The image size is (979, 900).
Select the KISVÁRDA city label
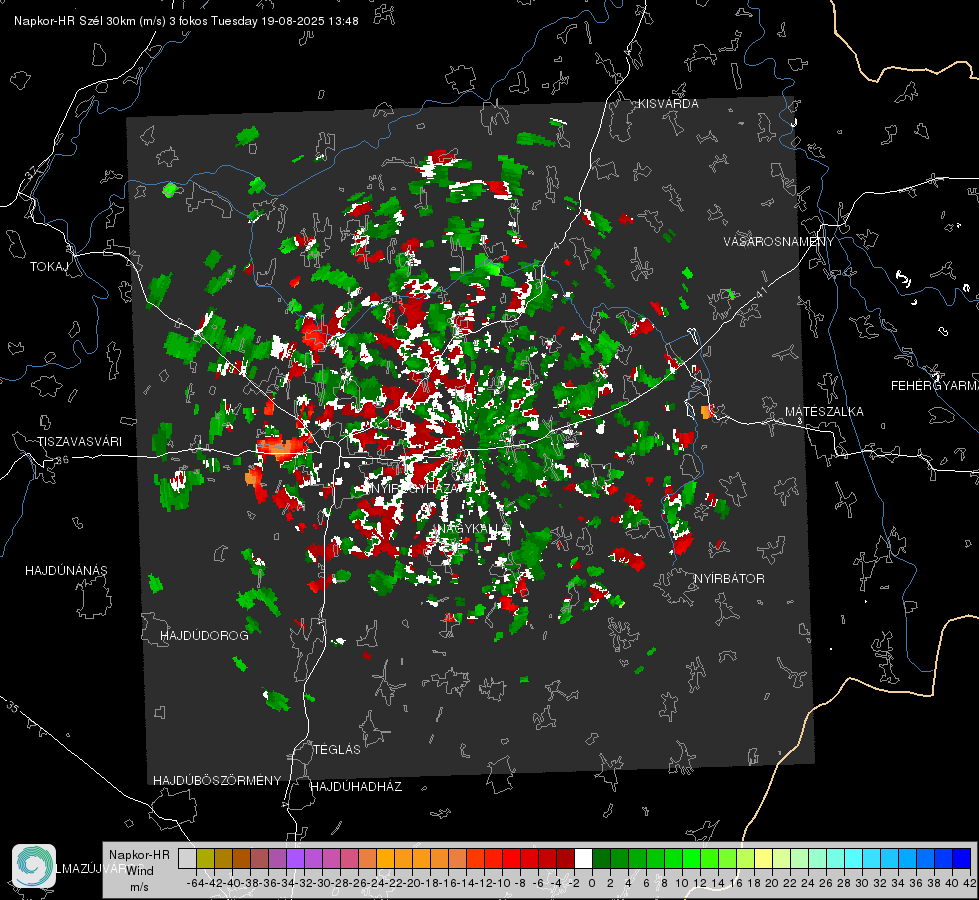coord(668,104)
